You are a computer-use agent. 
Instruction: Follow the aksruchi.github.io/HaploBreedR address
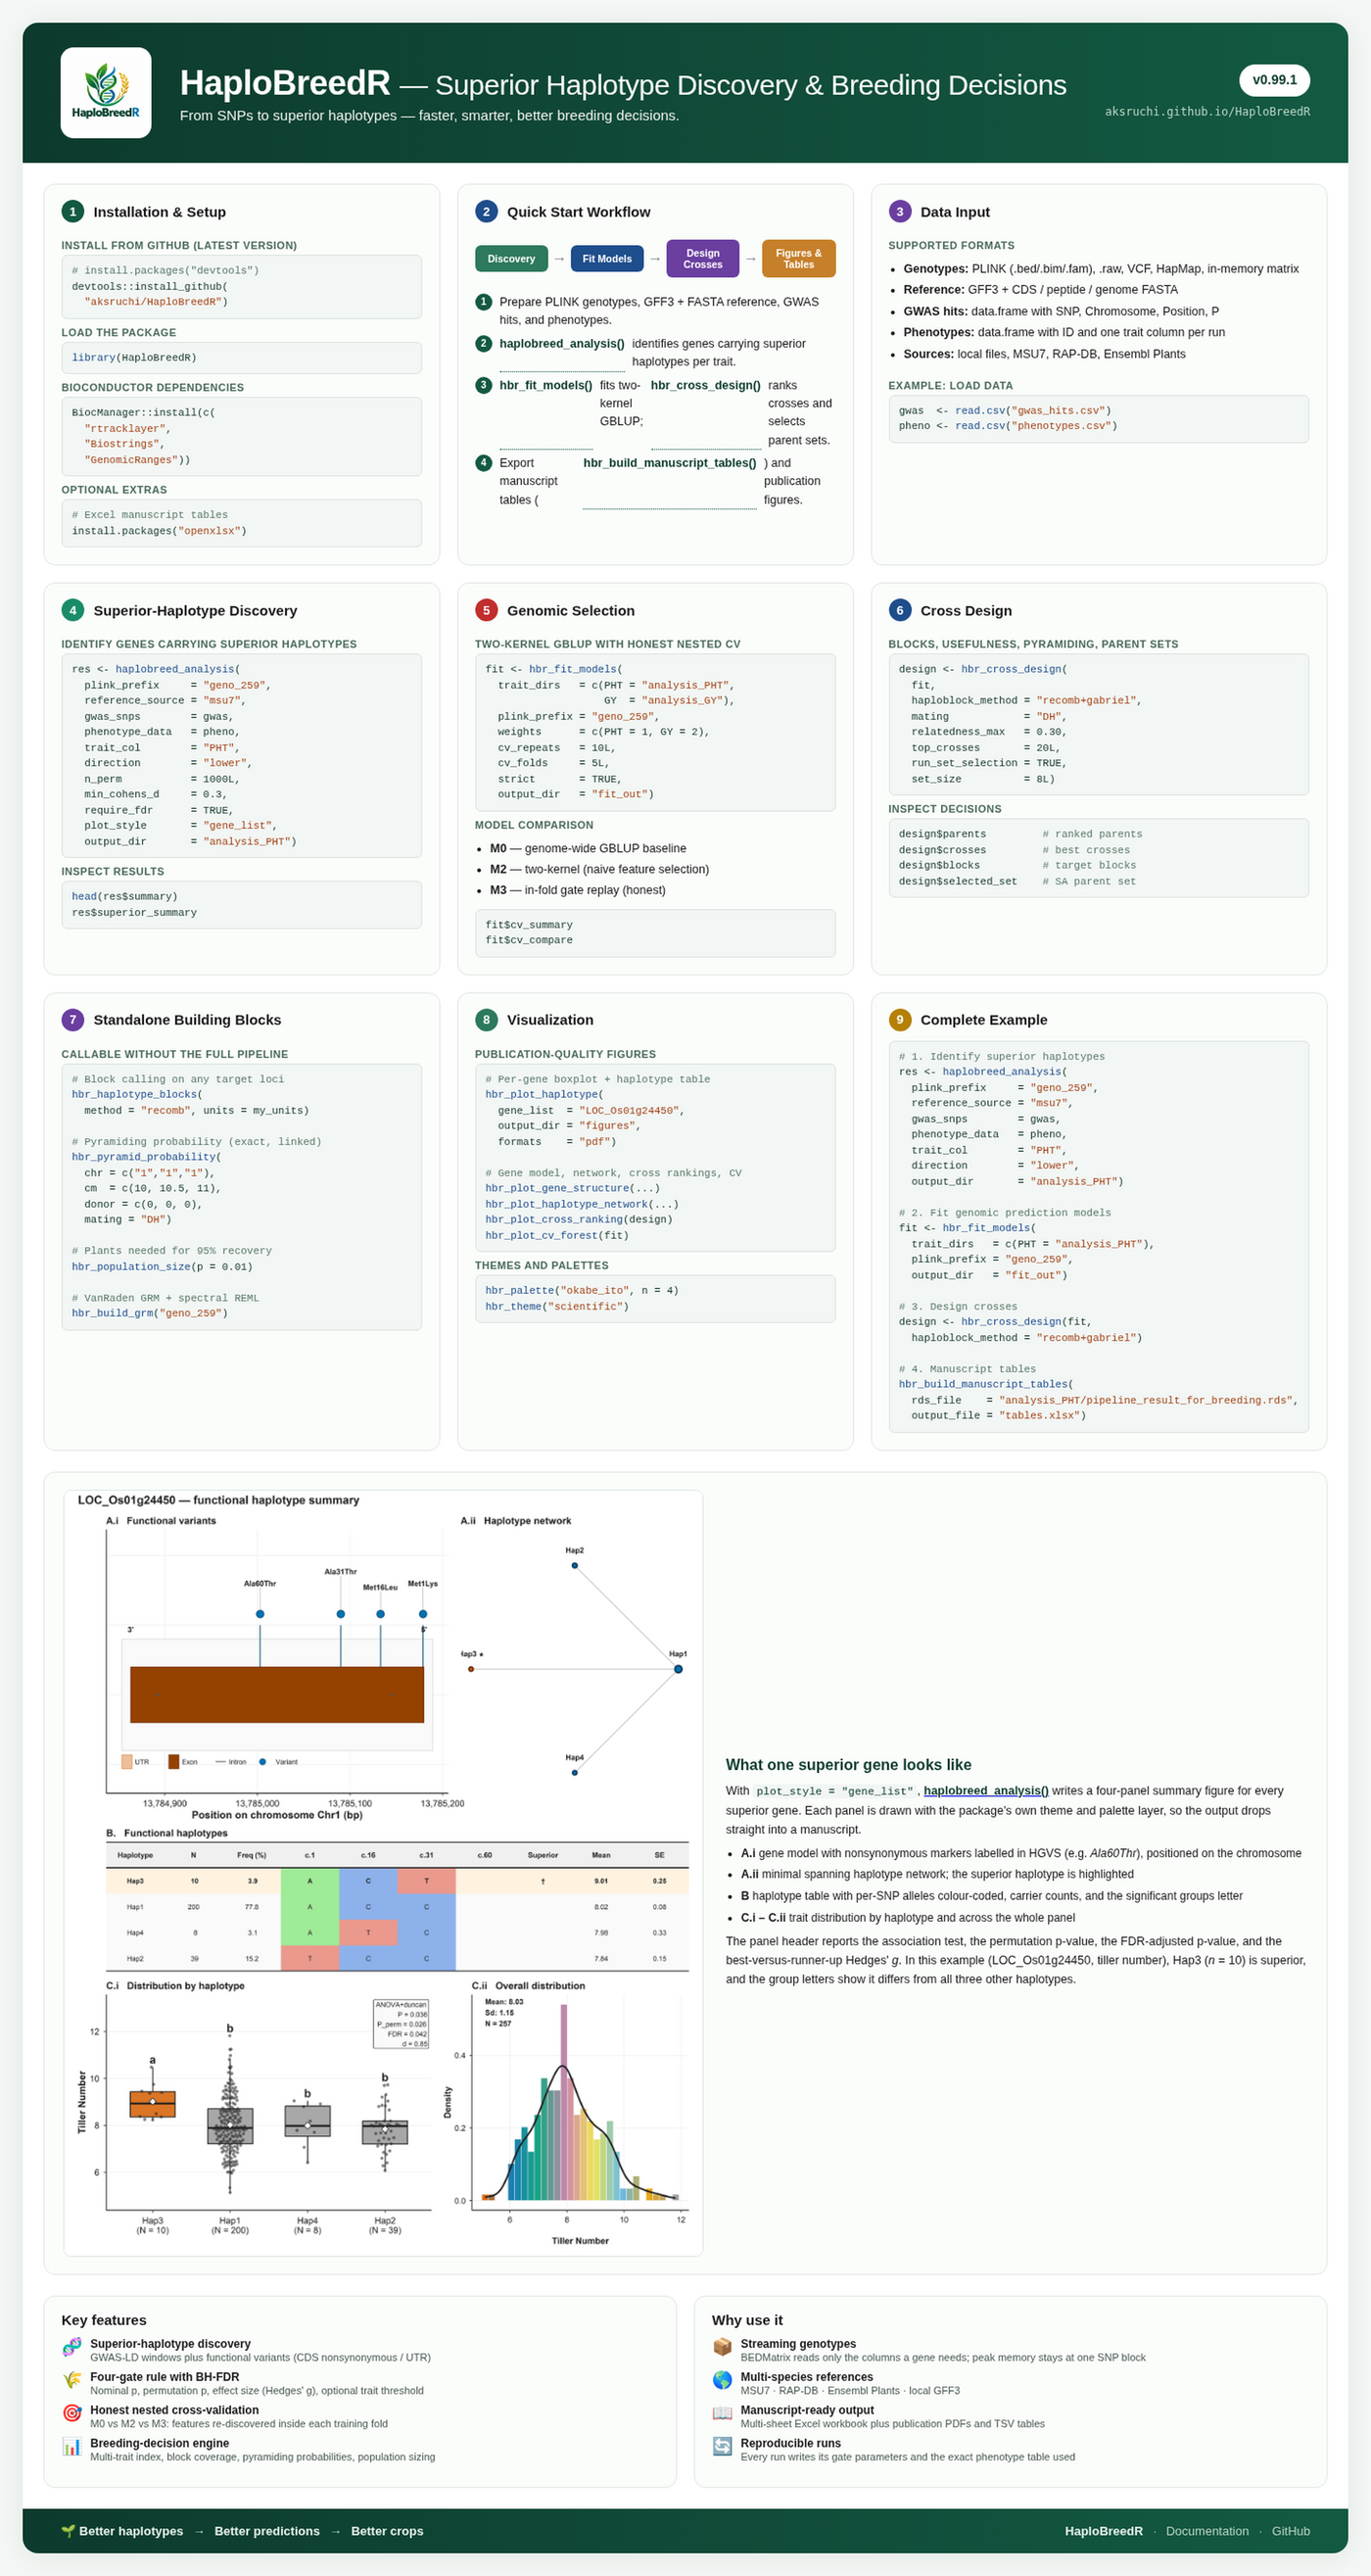[1207, 112]
